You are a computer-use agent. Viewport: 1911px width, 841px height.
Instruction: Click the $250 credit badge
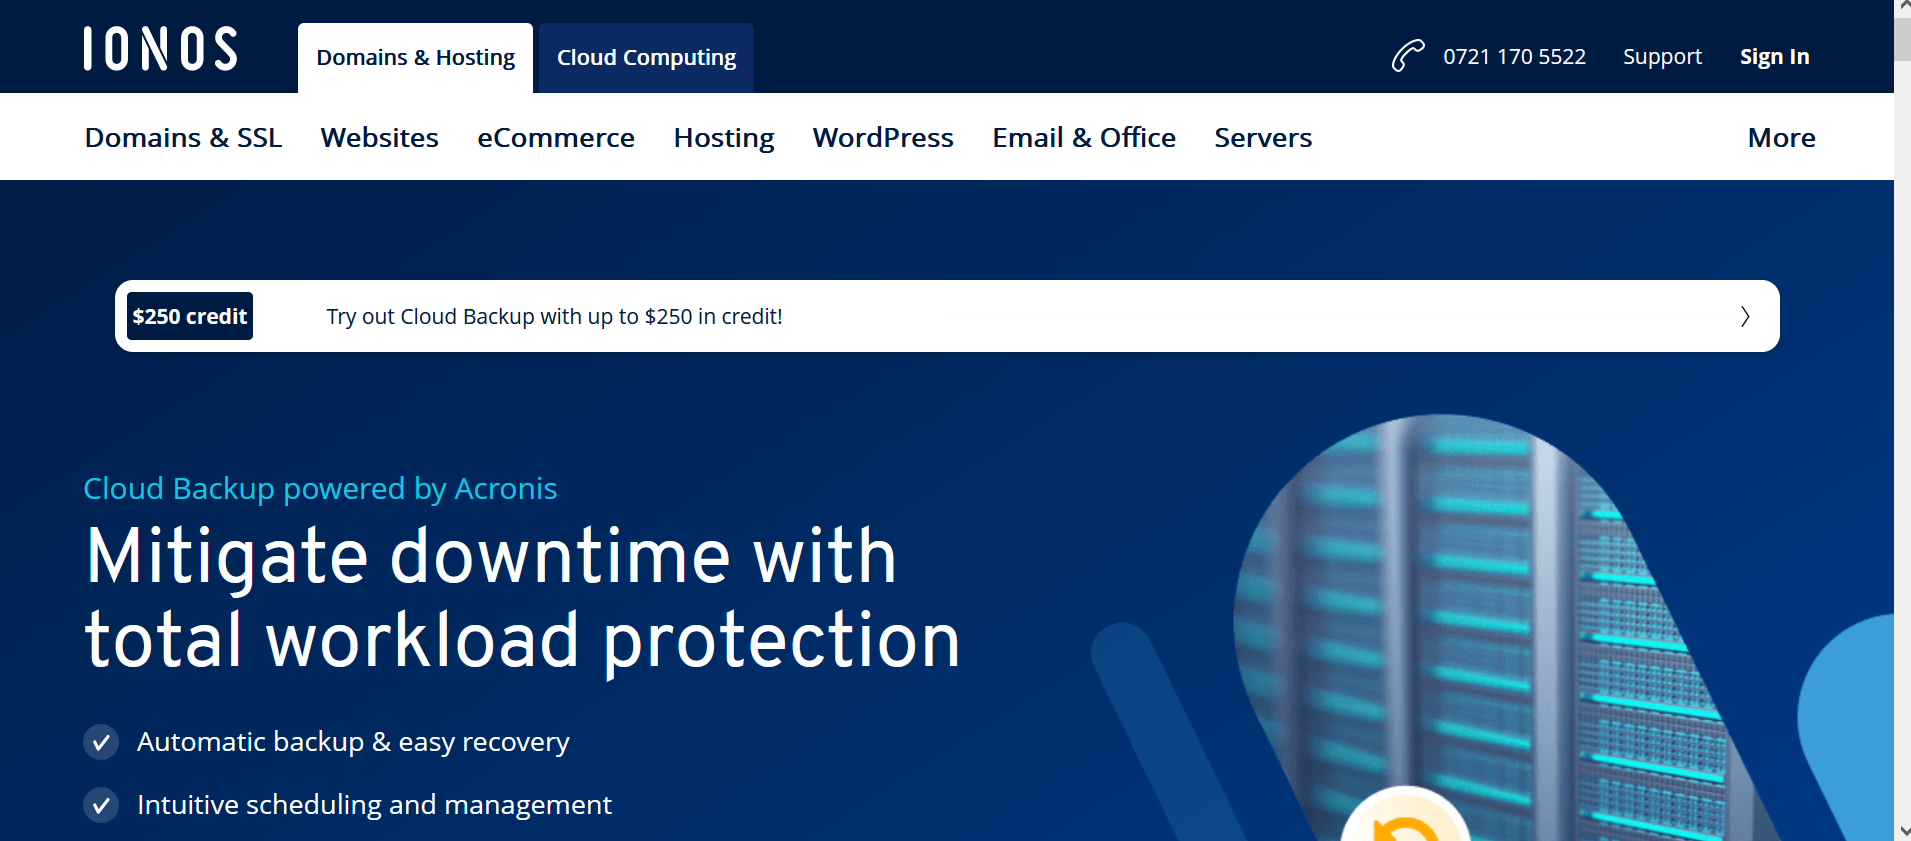tap(190, 316)
